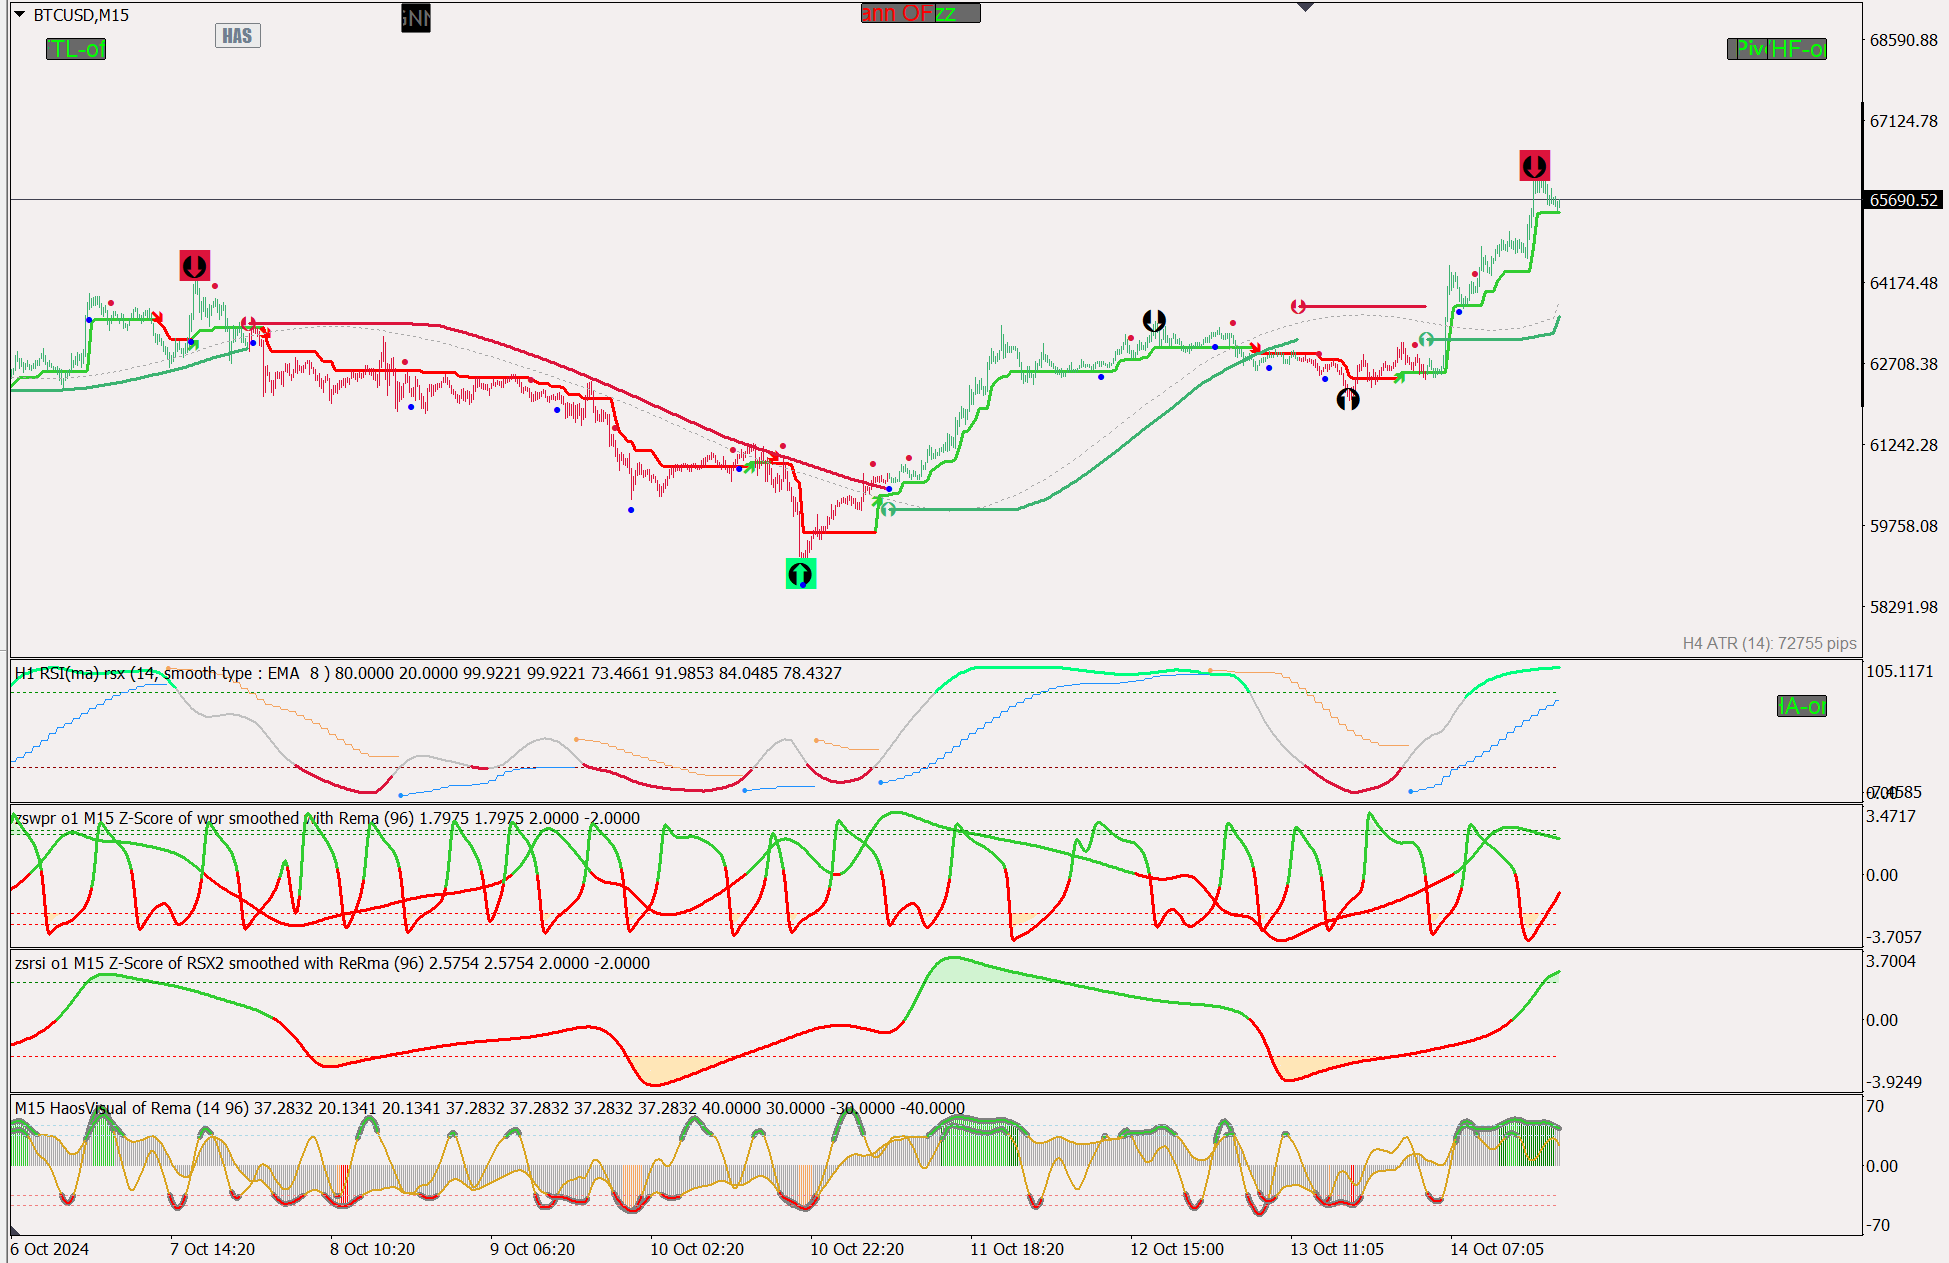The image size is (1949, 1263).
Task: Toggle the red Gann OF button
Action: coord(896,13)
